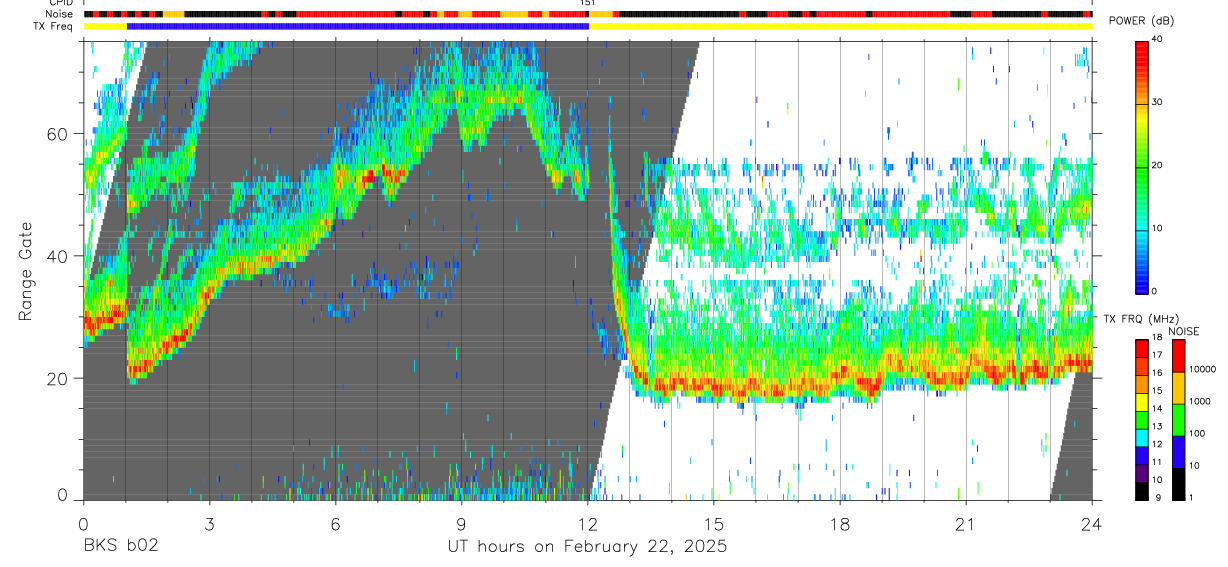Click the Noise strip above the plot
The height and width of the screenshot is (567, 1228).
point(587,14)
